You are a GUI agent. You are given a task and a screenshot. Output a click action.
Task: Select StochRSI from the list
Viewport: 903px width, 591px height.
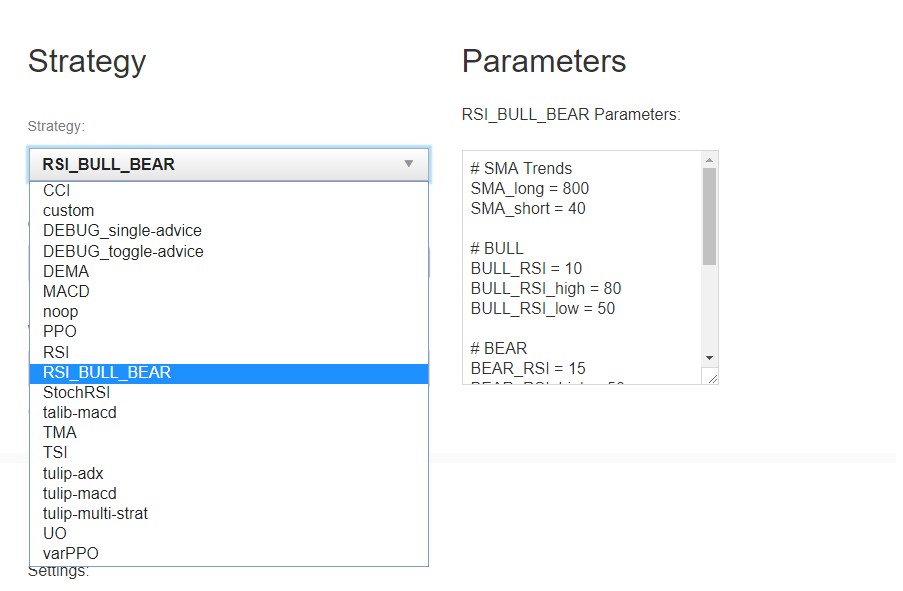pyautogui.click(x=76, y=392)
